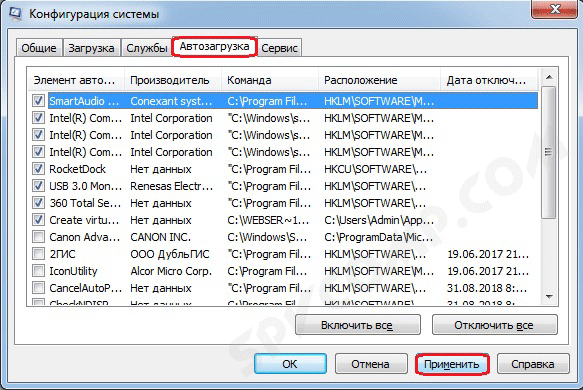Click HKCU\SOFTWARE location cell of RocketDock
Viewport: 583px width, 390px height.
(376, 169)
